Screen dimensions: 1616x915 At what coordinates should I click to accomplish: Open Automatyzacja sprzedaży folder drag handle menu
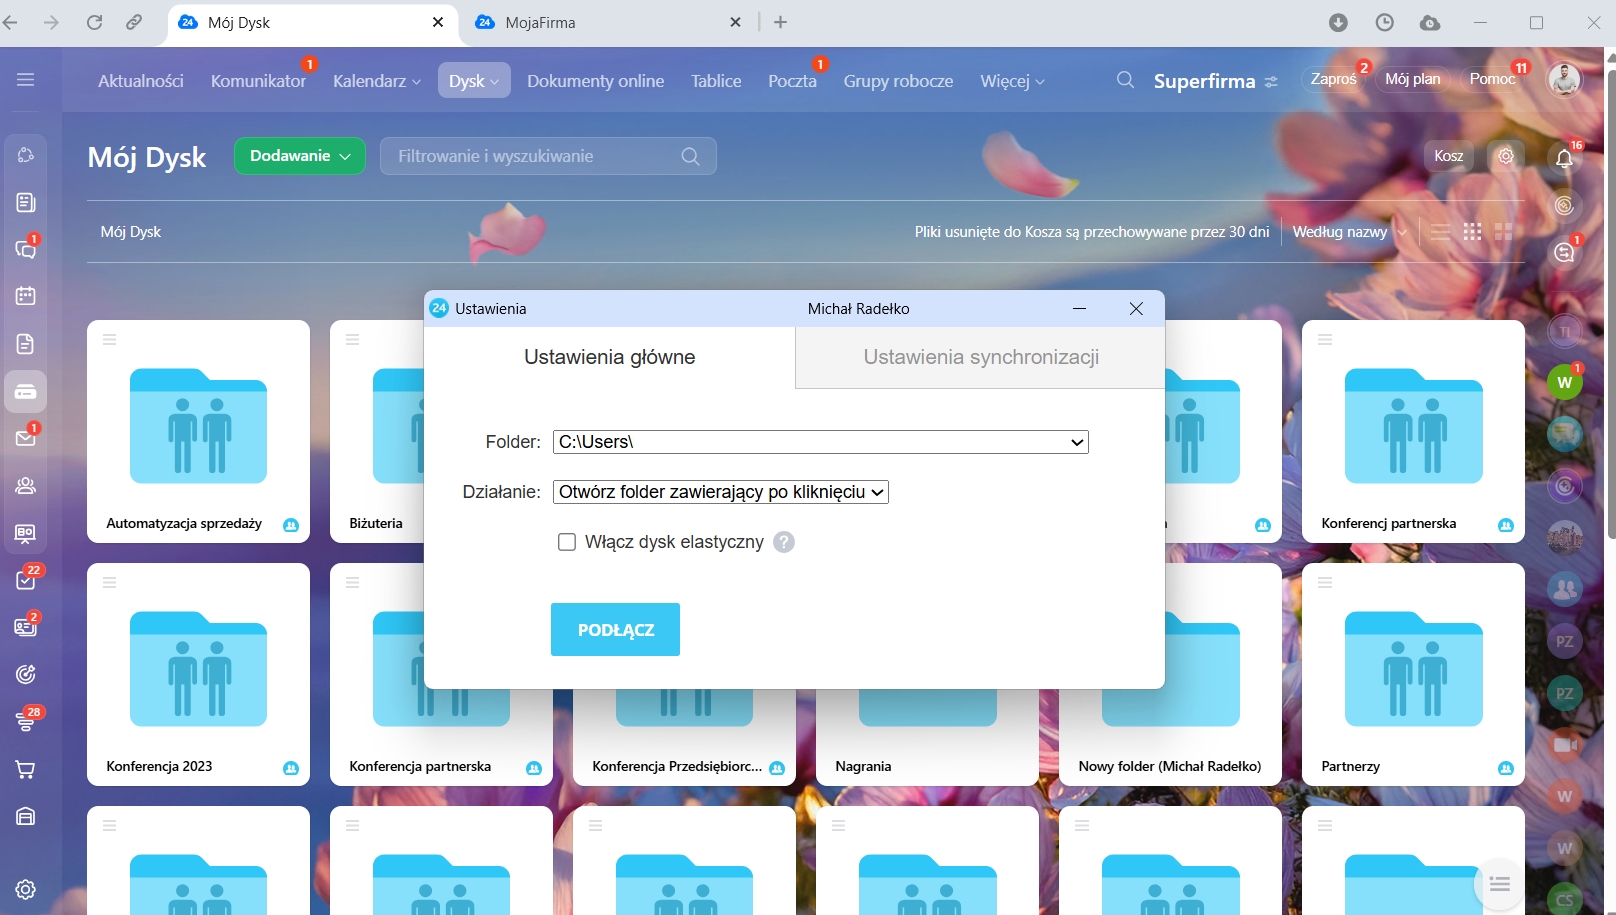110,340
